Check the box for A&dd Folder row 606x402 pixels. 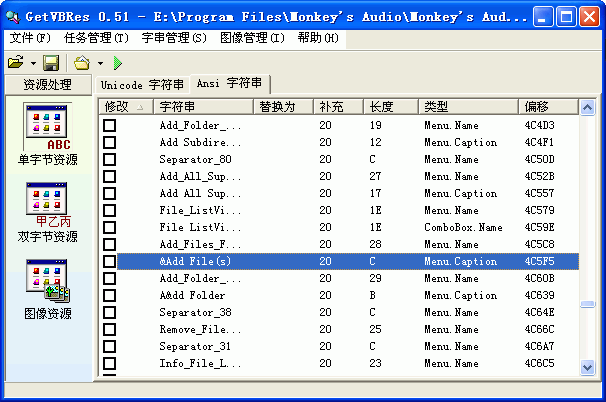110,295
